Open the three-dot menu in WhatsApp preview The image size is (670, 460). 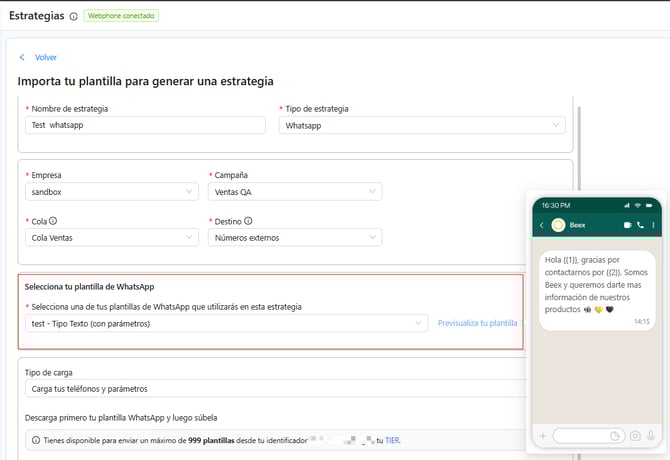[653, 226]
